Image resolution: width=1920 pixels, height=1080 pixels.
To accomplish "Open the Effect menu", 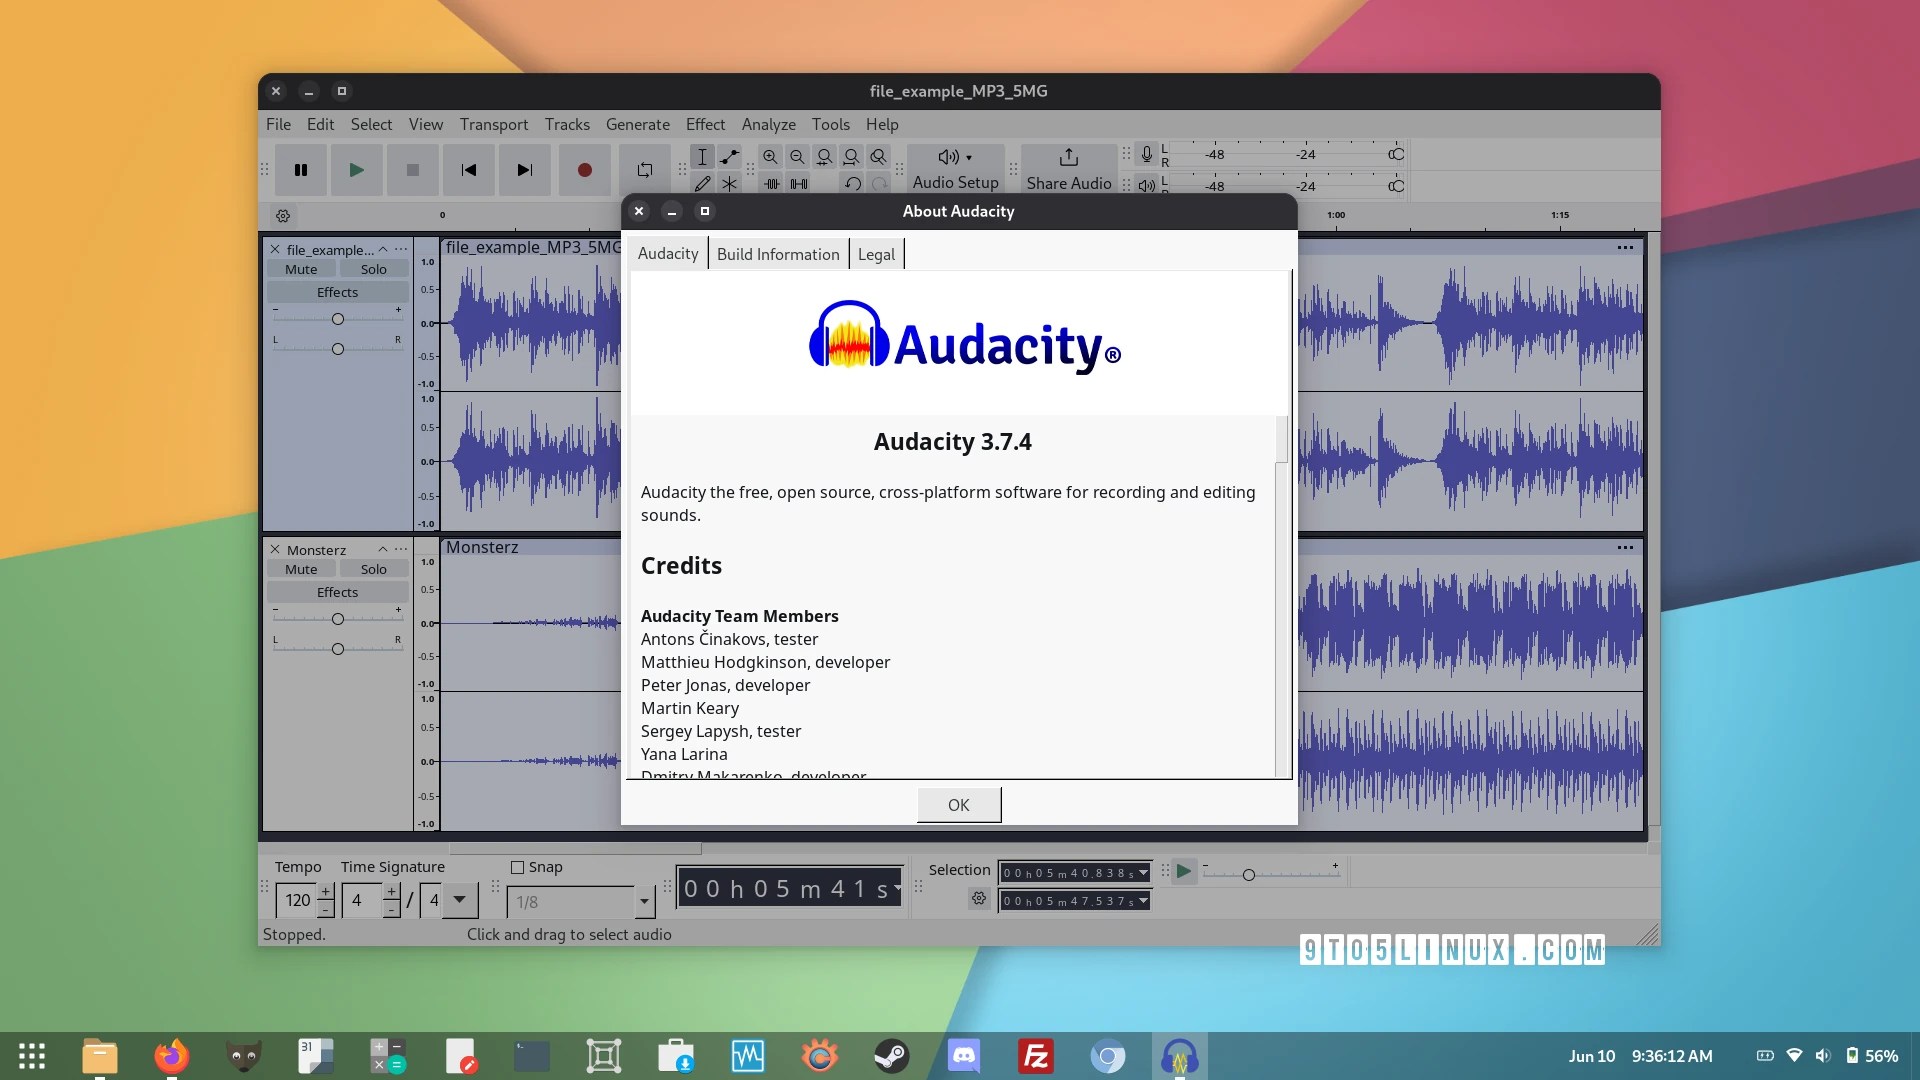I will (x=705, y=124).
